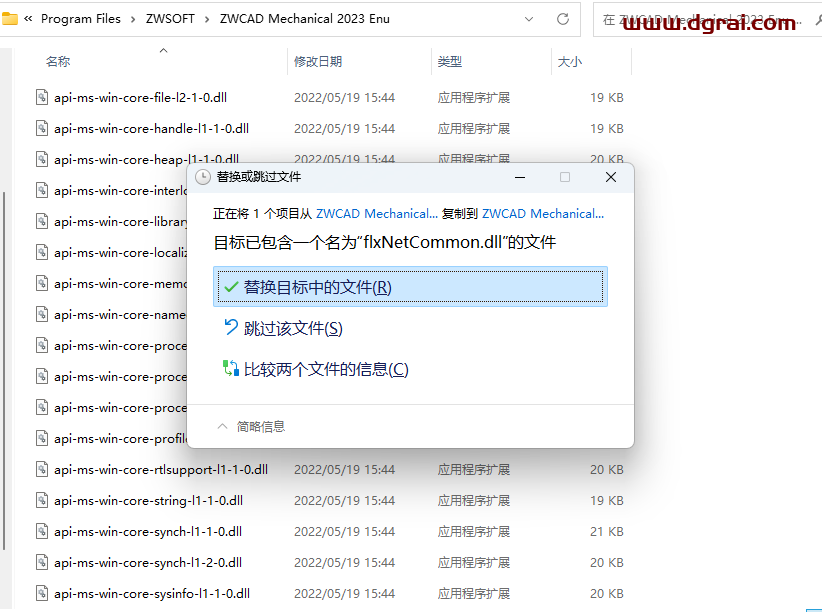Viewport: 822px width, 612px height.
Task: Click file icon of api-ms-win-core-heap-l1-1-0.dll
Action: (42, 159)
